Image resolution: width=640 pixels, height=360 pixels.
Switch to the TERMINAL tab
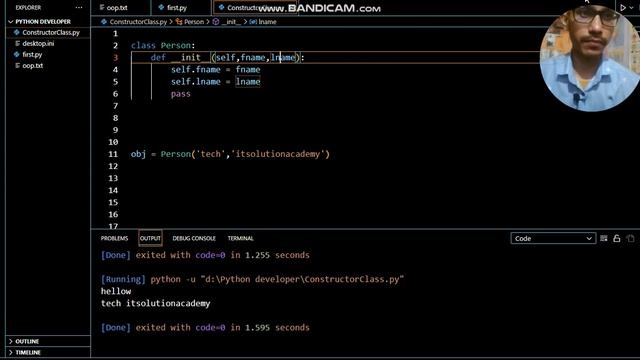(240, 238)
